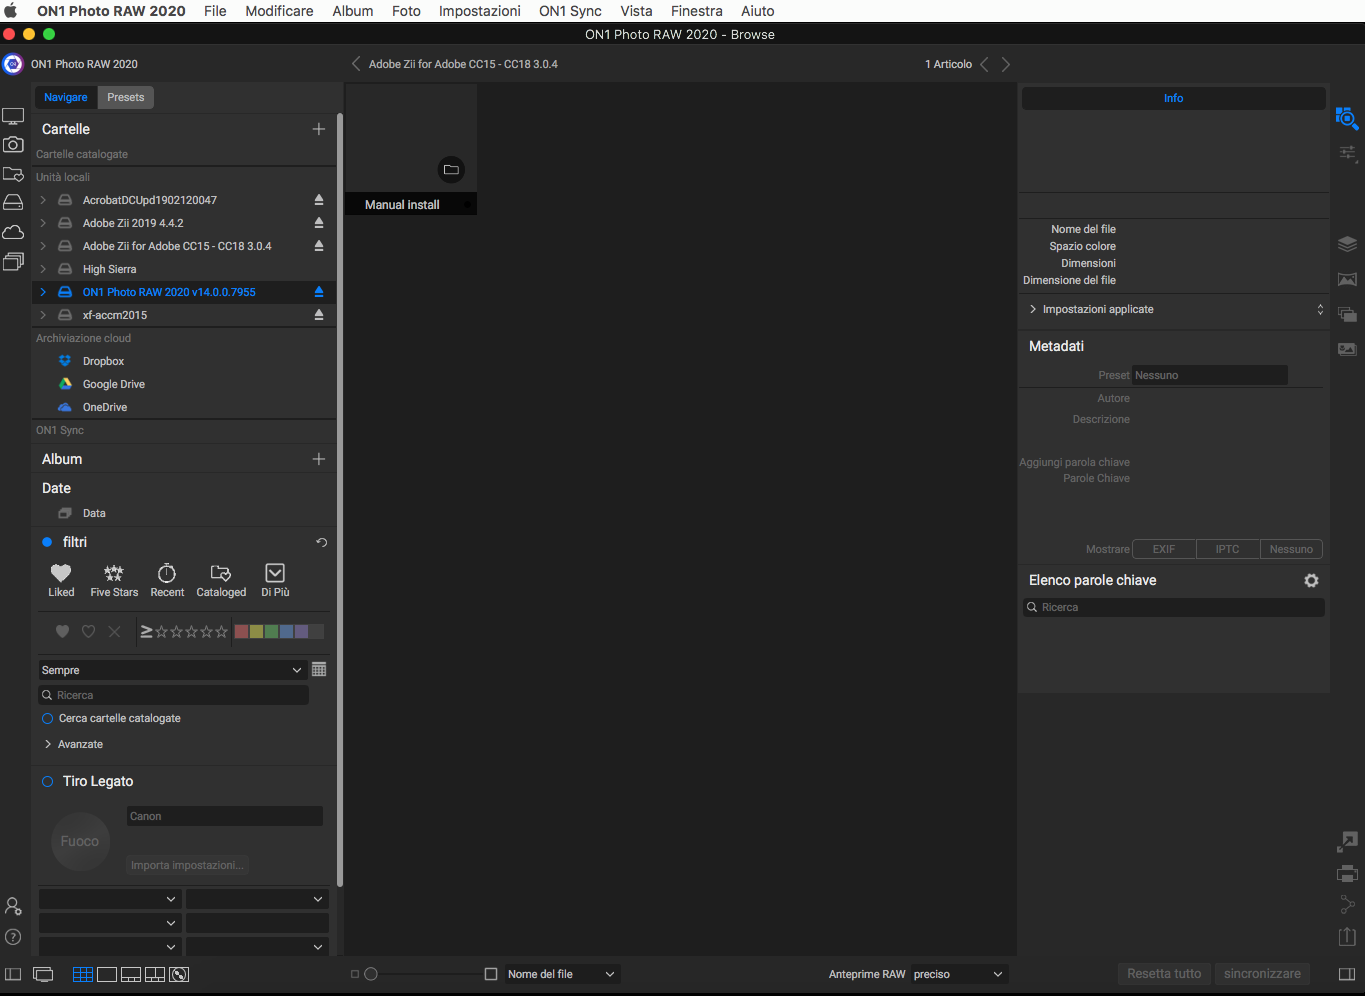Switch to filmstrip view

click(x=131, y=974)
